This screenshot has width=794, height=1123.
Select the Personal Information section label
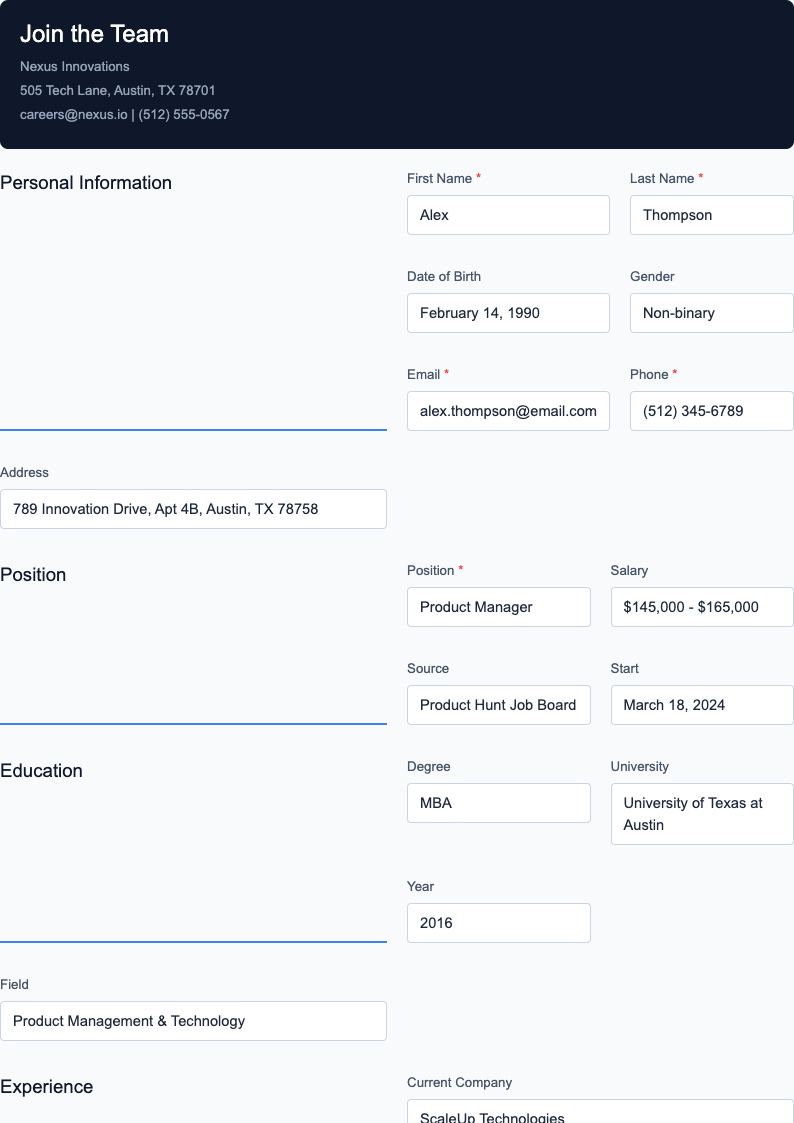[86, 183]
